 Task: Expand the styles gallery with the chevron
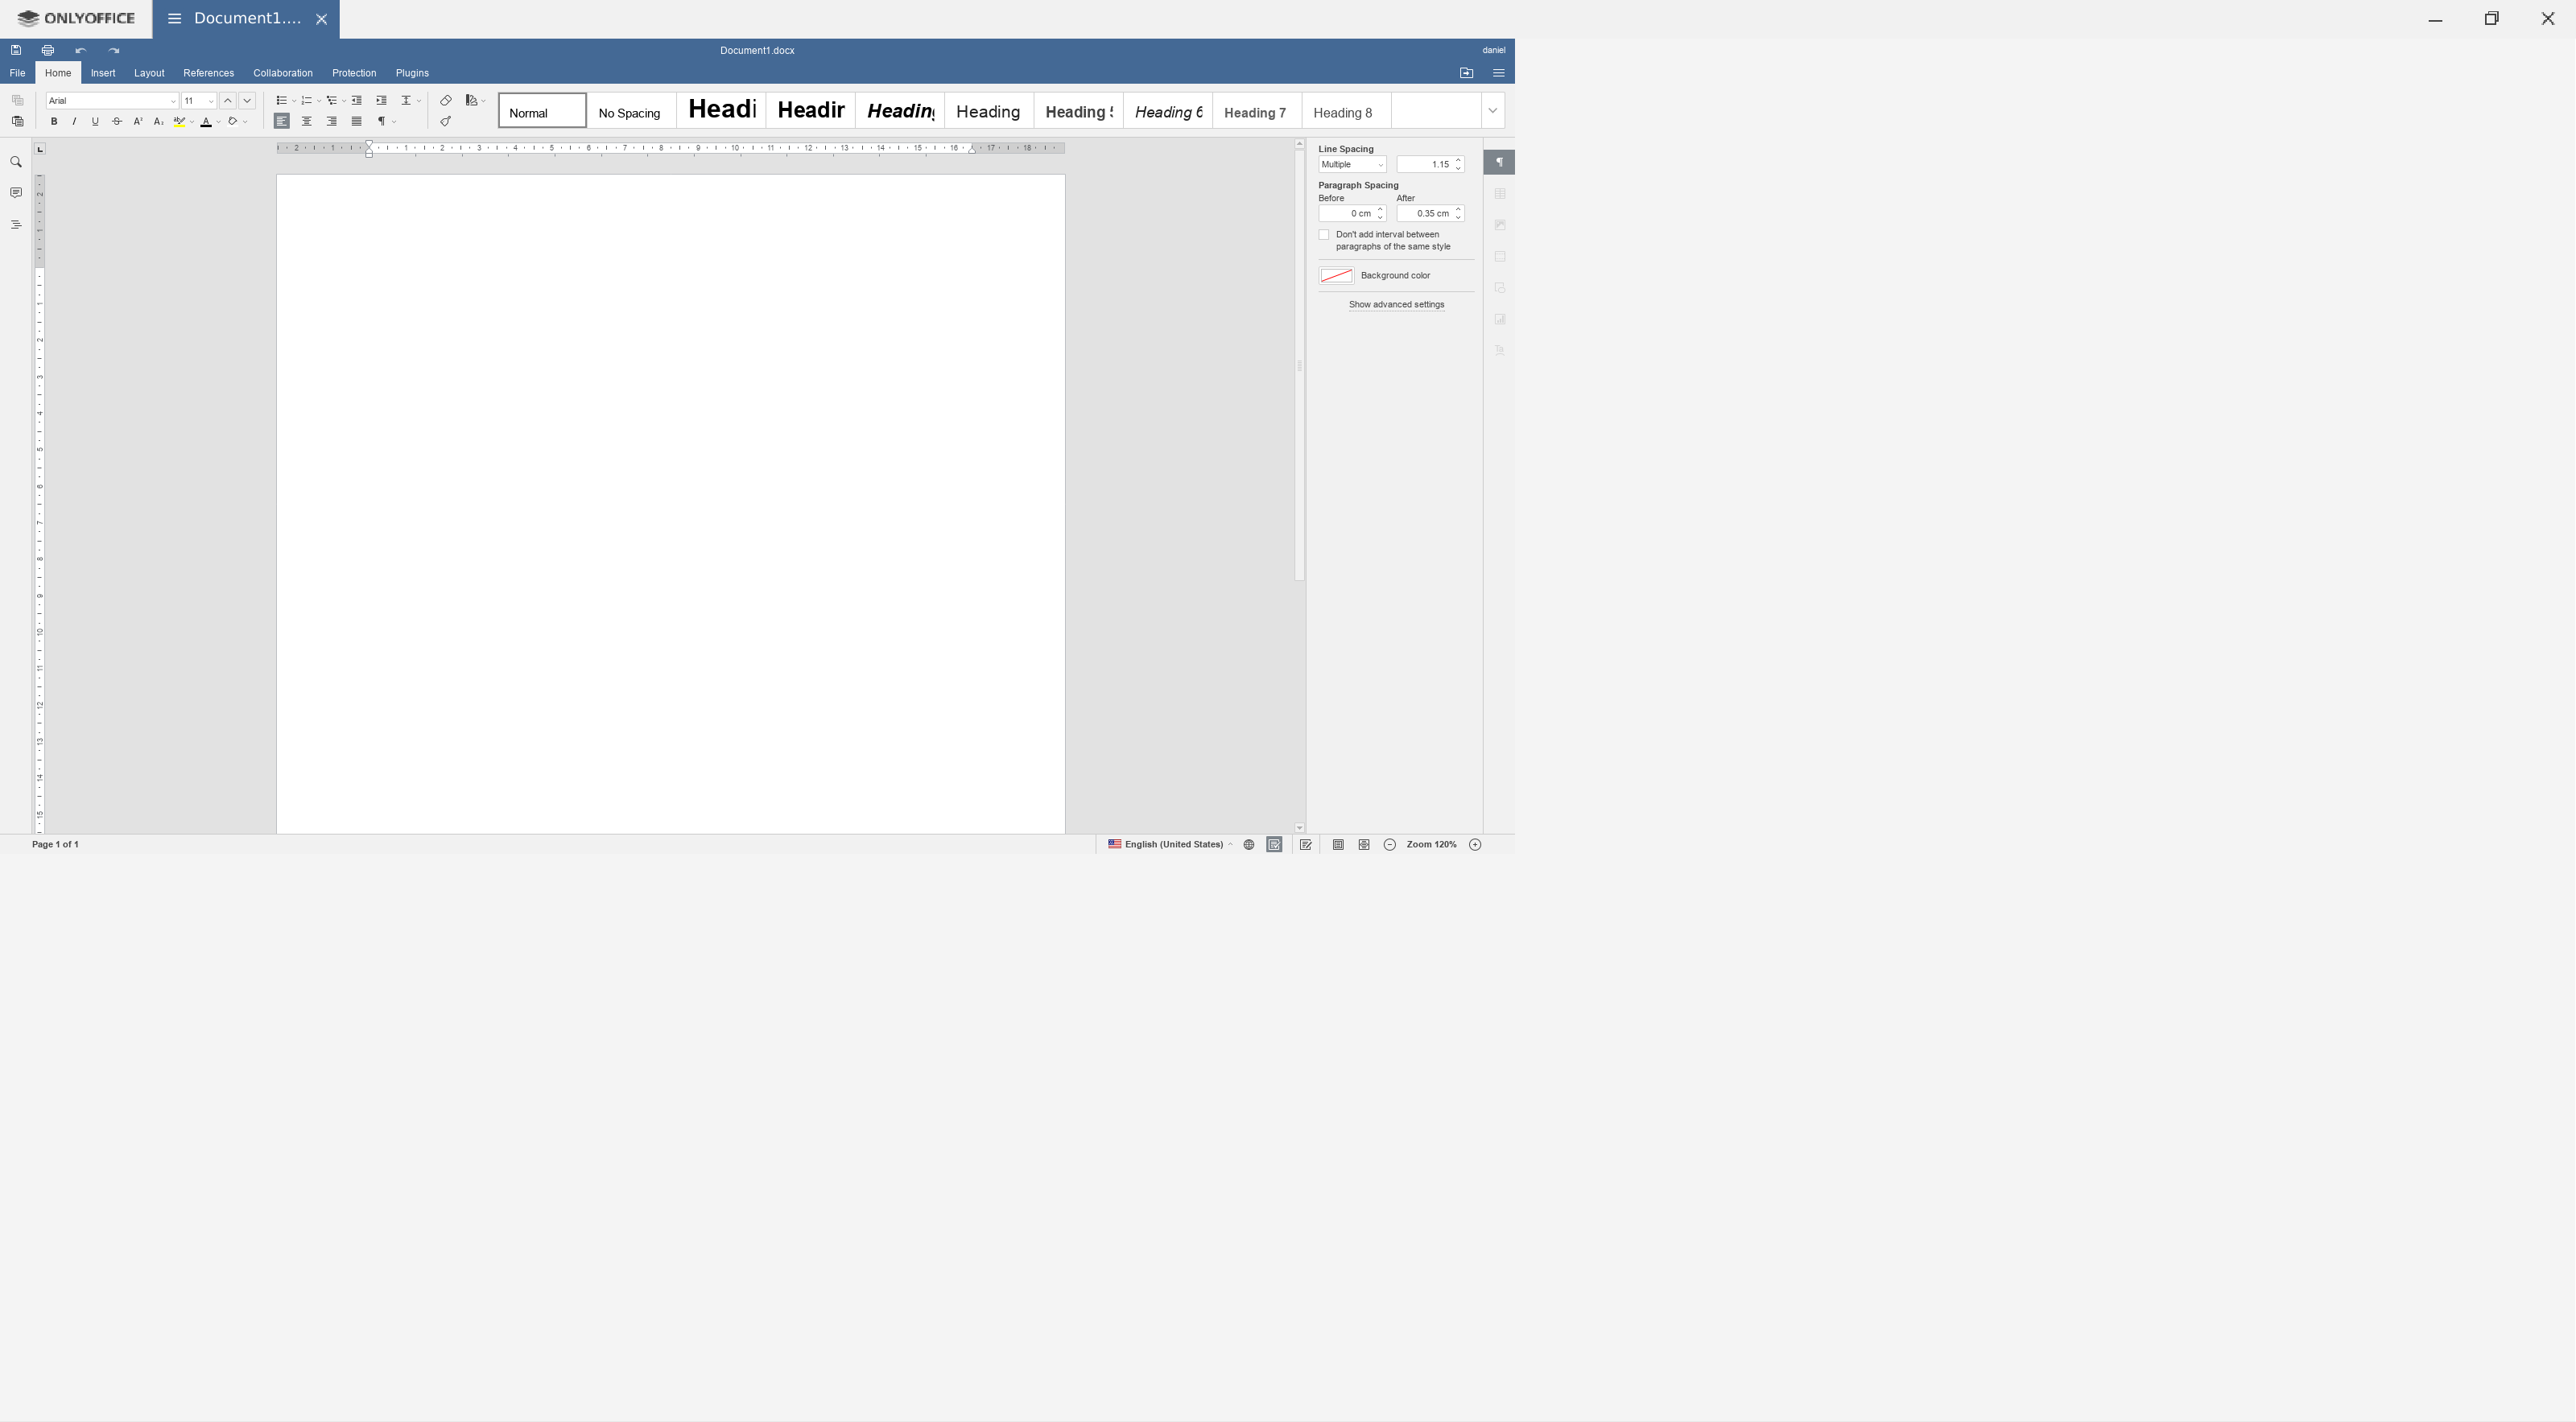click(x=1492, y=110)
